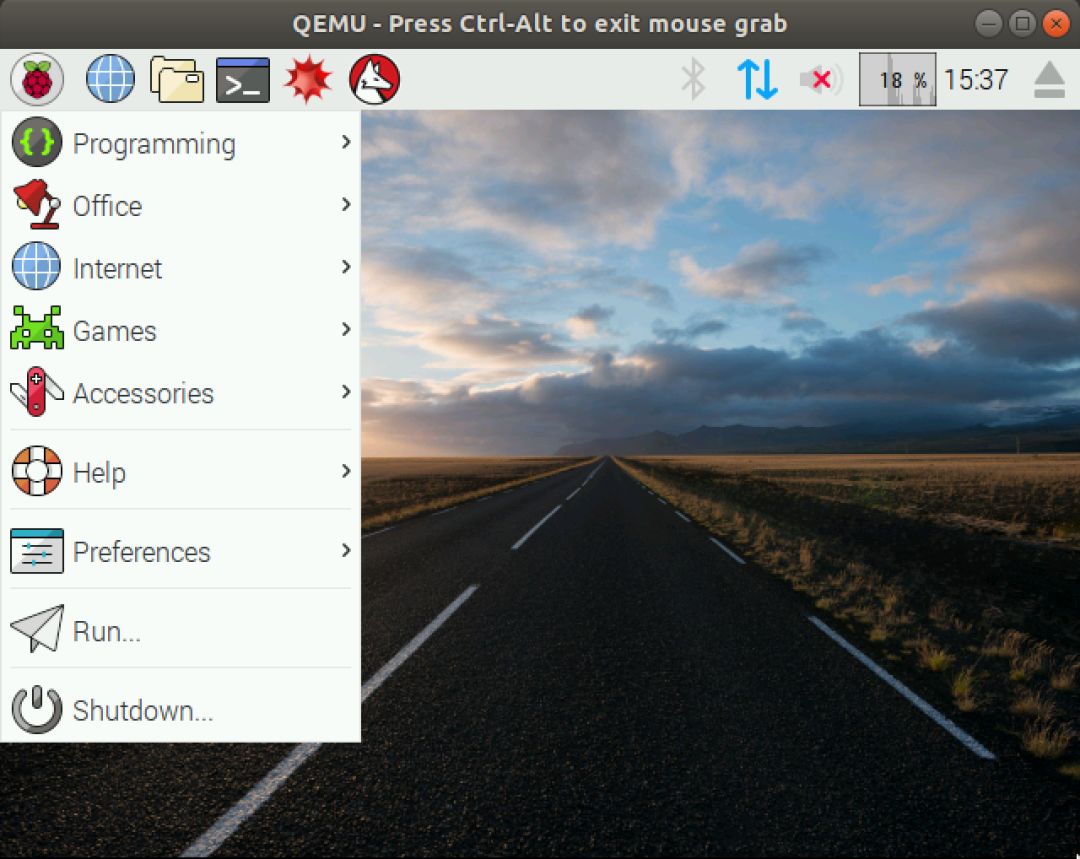
Task: Open the Games menu category
Action: pos(180,331)
